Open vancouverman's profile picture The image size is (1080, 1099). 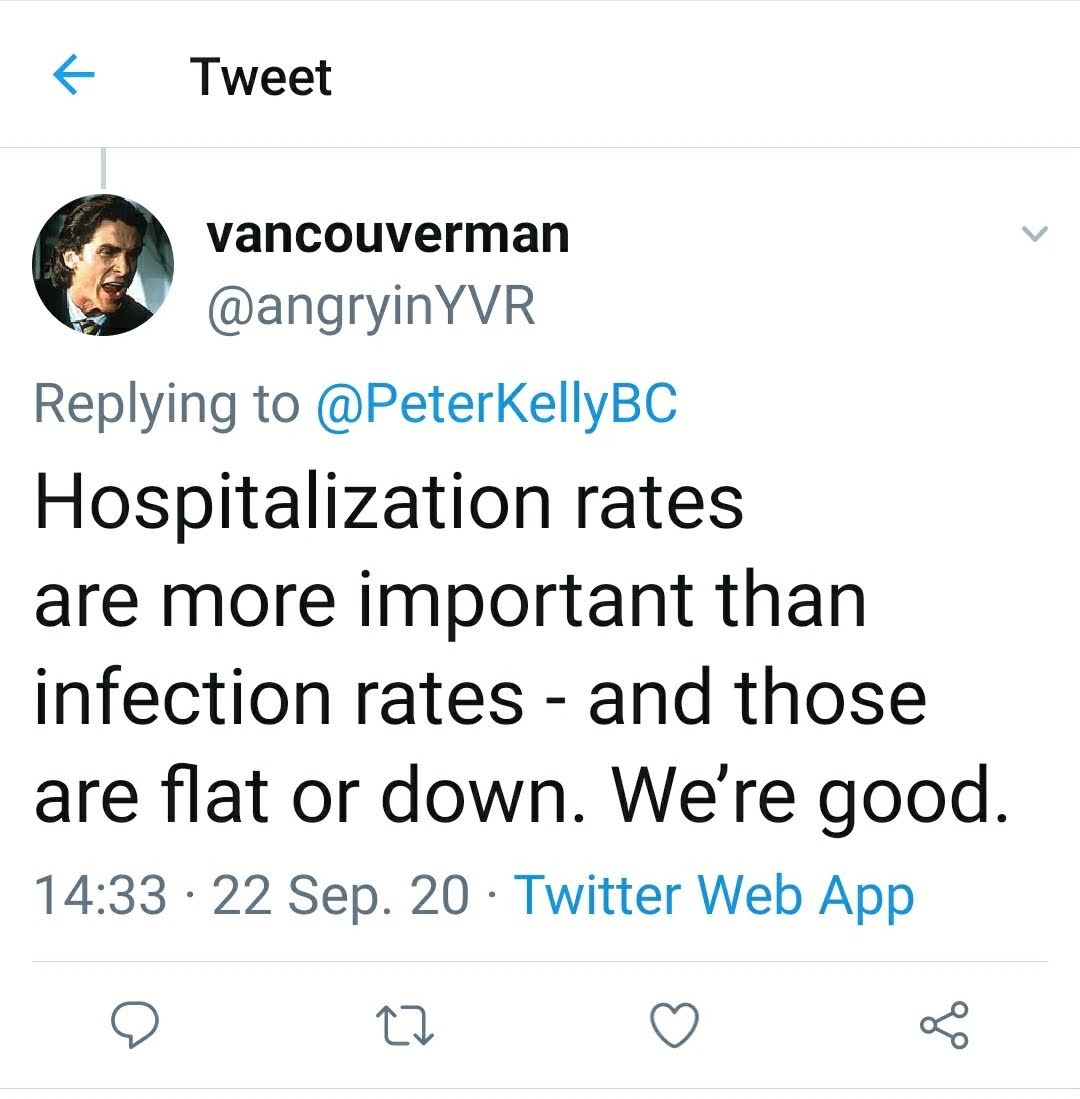point(103,264)
